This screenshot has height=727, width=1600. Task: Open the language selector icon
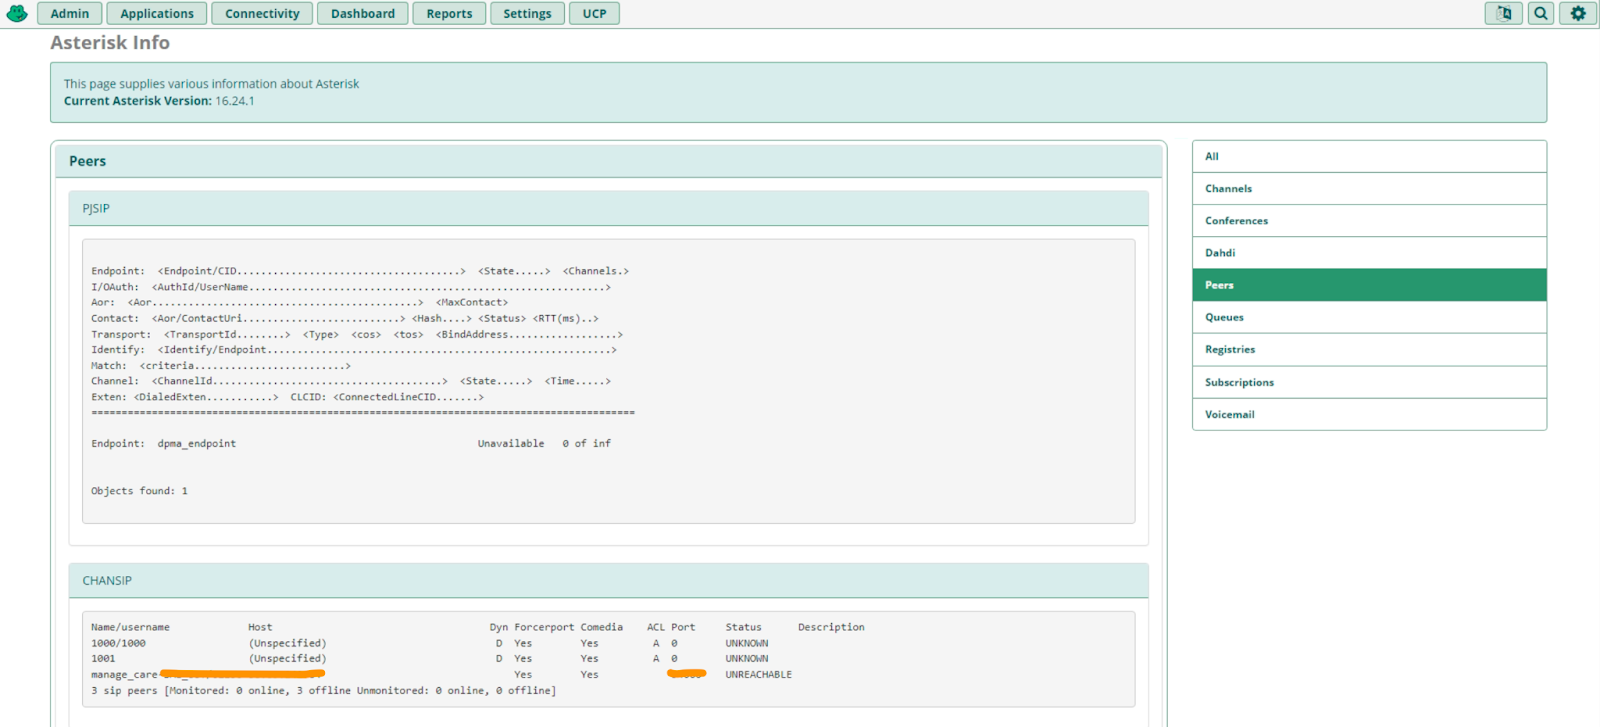1504,13
